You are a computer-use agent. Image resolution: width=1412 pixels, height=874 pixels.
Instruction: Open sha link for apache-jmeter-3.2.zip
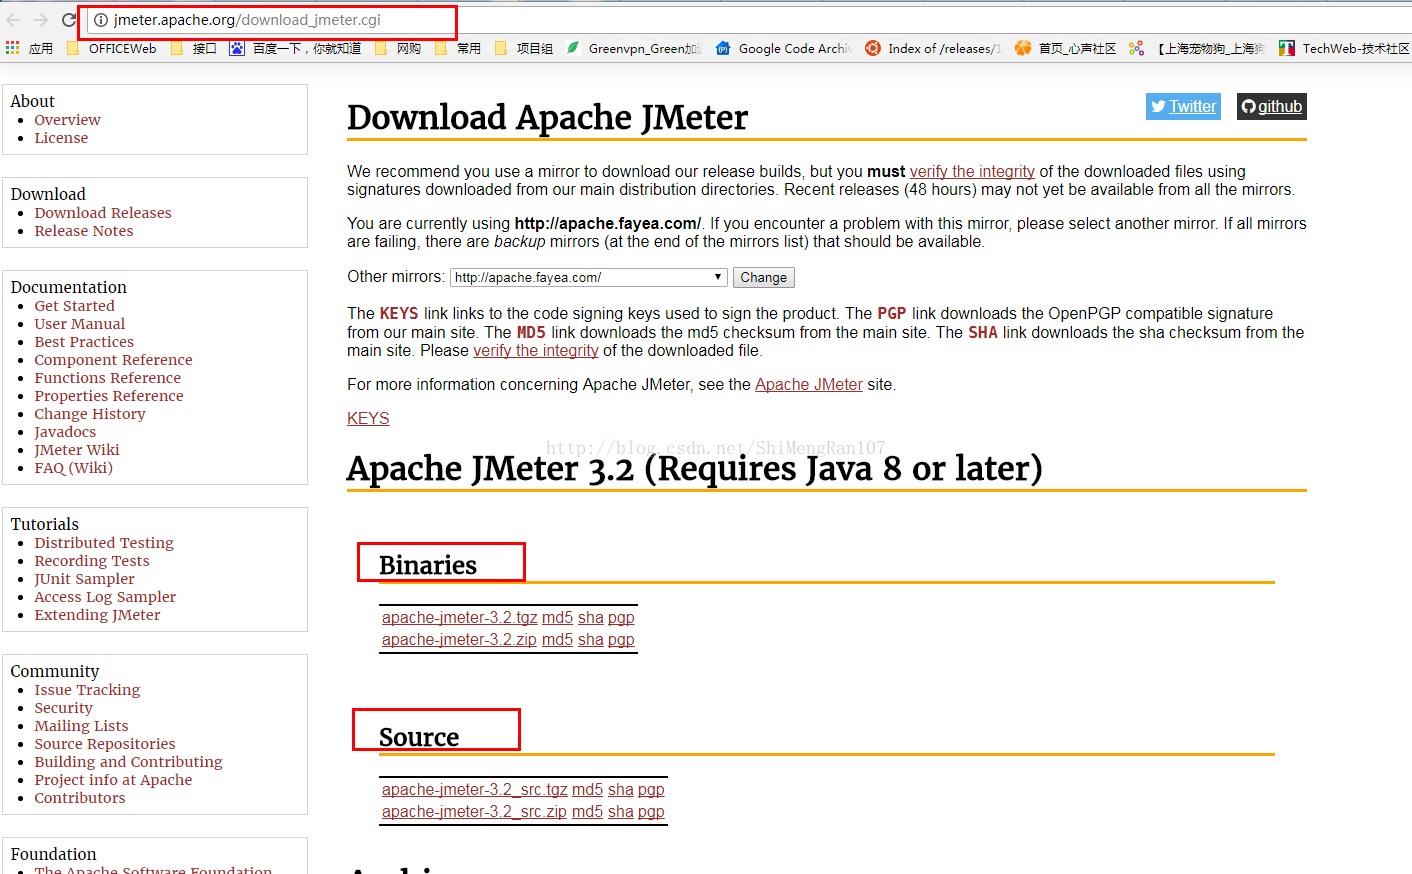[x=591, y=639]
